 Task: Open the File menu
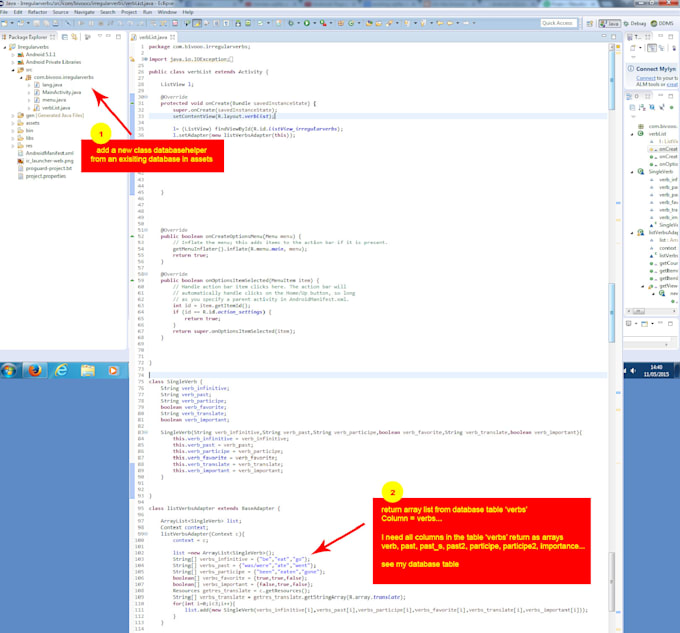click(4, 12)
